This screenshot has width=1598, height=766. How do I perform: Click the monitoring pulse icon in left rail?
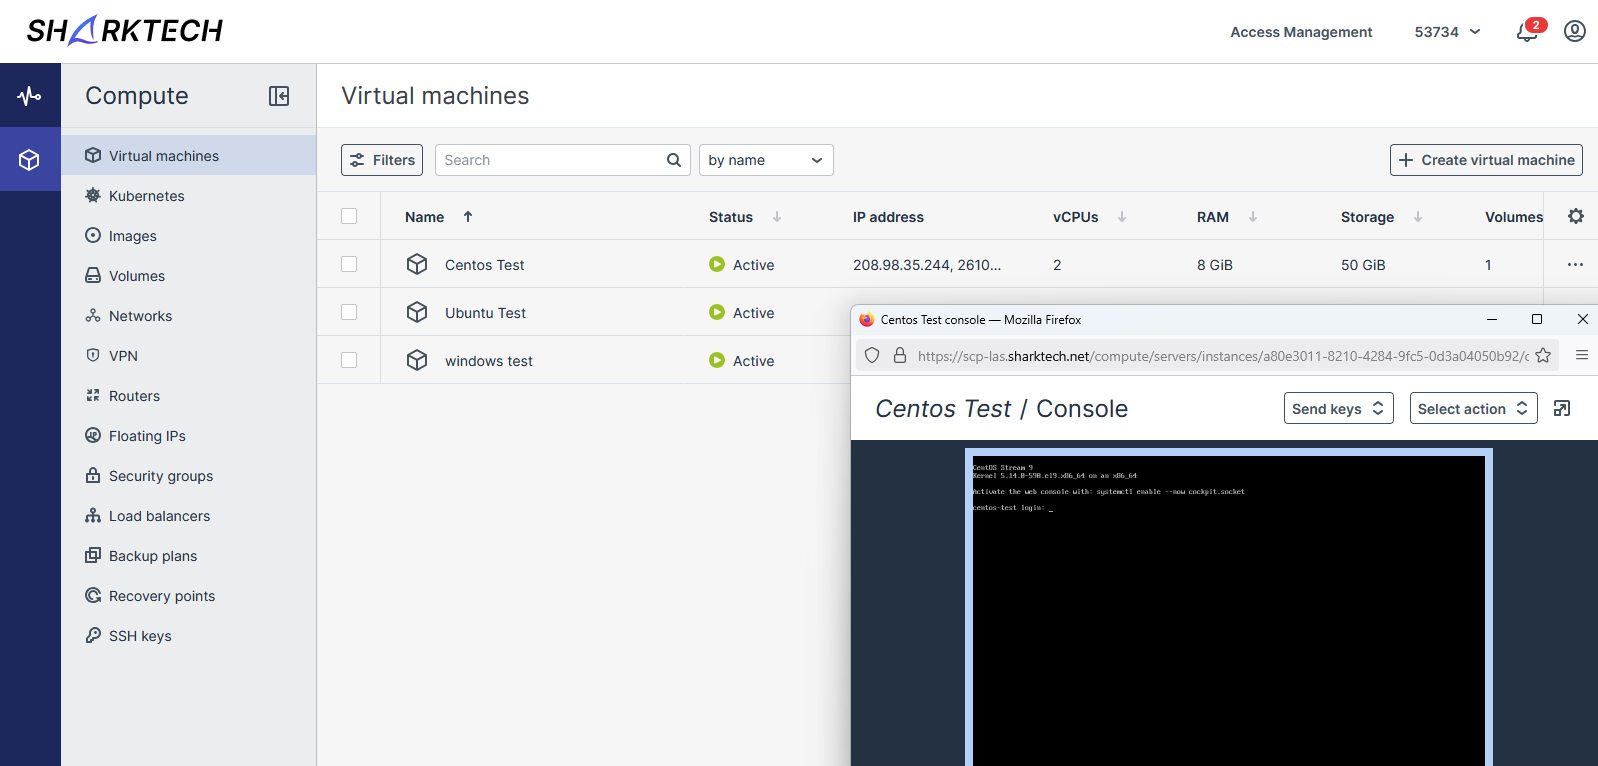[x=30, y=96]
